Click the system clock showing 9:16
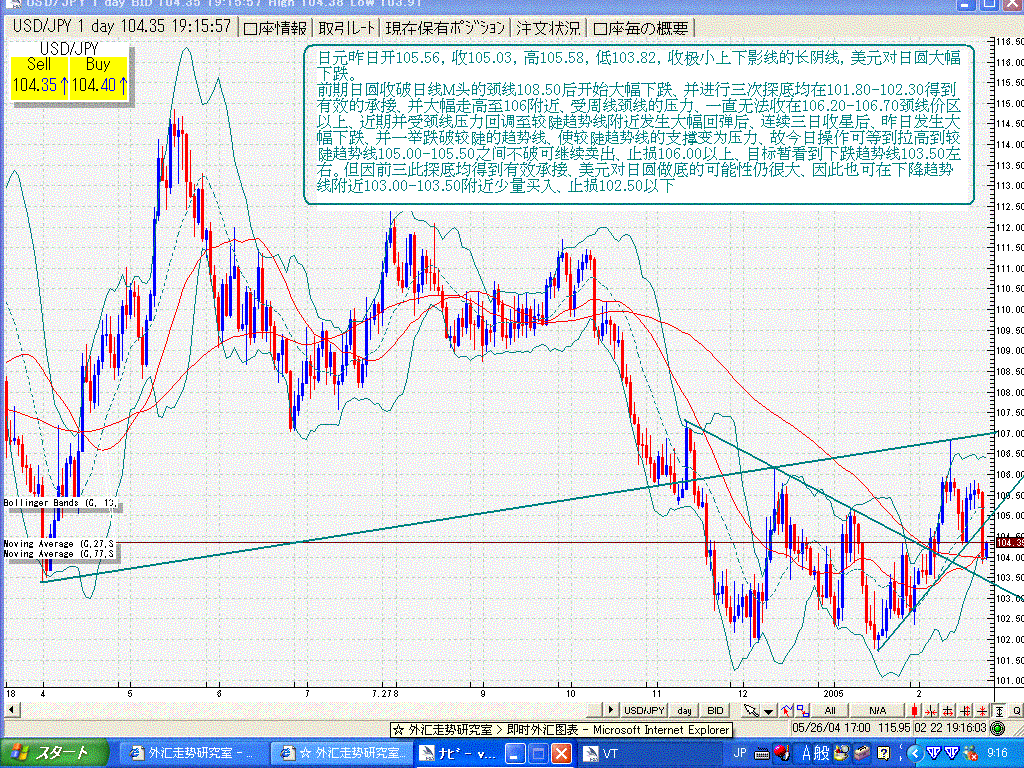The width and height of the screenshot is (1024, 768). click(997, 754)
